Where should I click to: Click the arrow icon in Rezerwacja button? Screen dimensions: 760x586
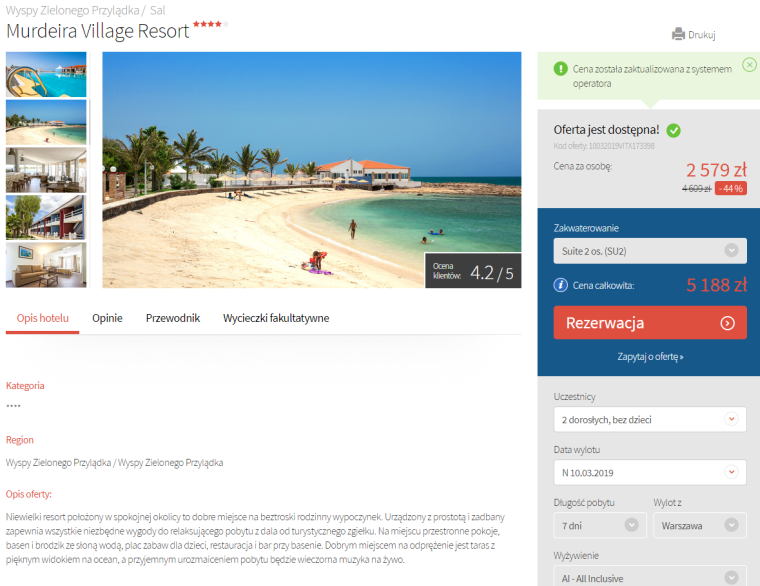click(x=727, y=323)
